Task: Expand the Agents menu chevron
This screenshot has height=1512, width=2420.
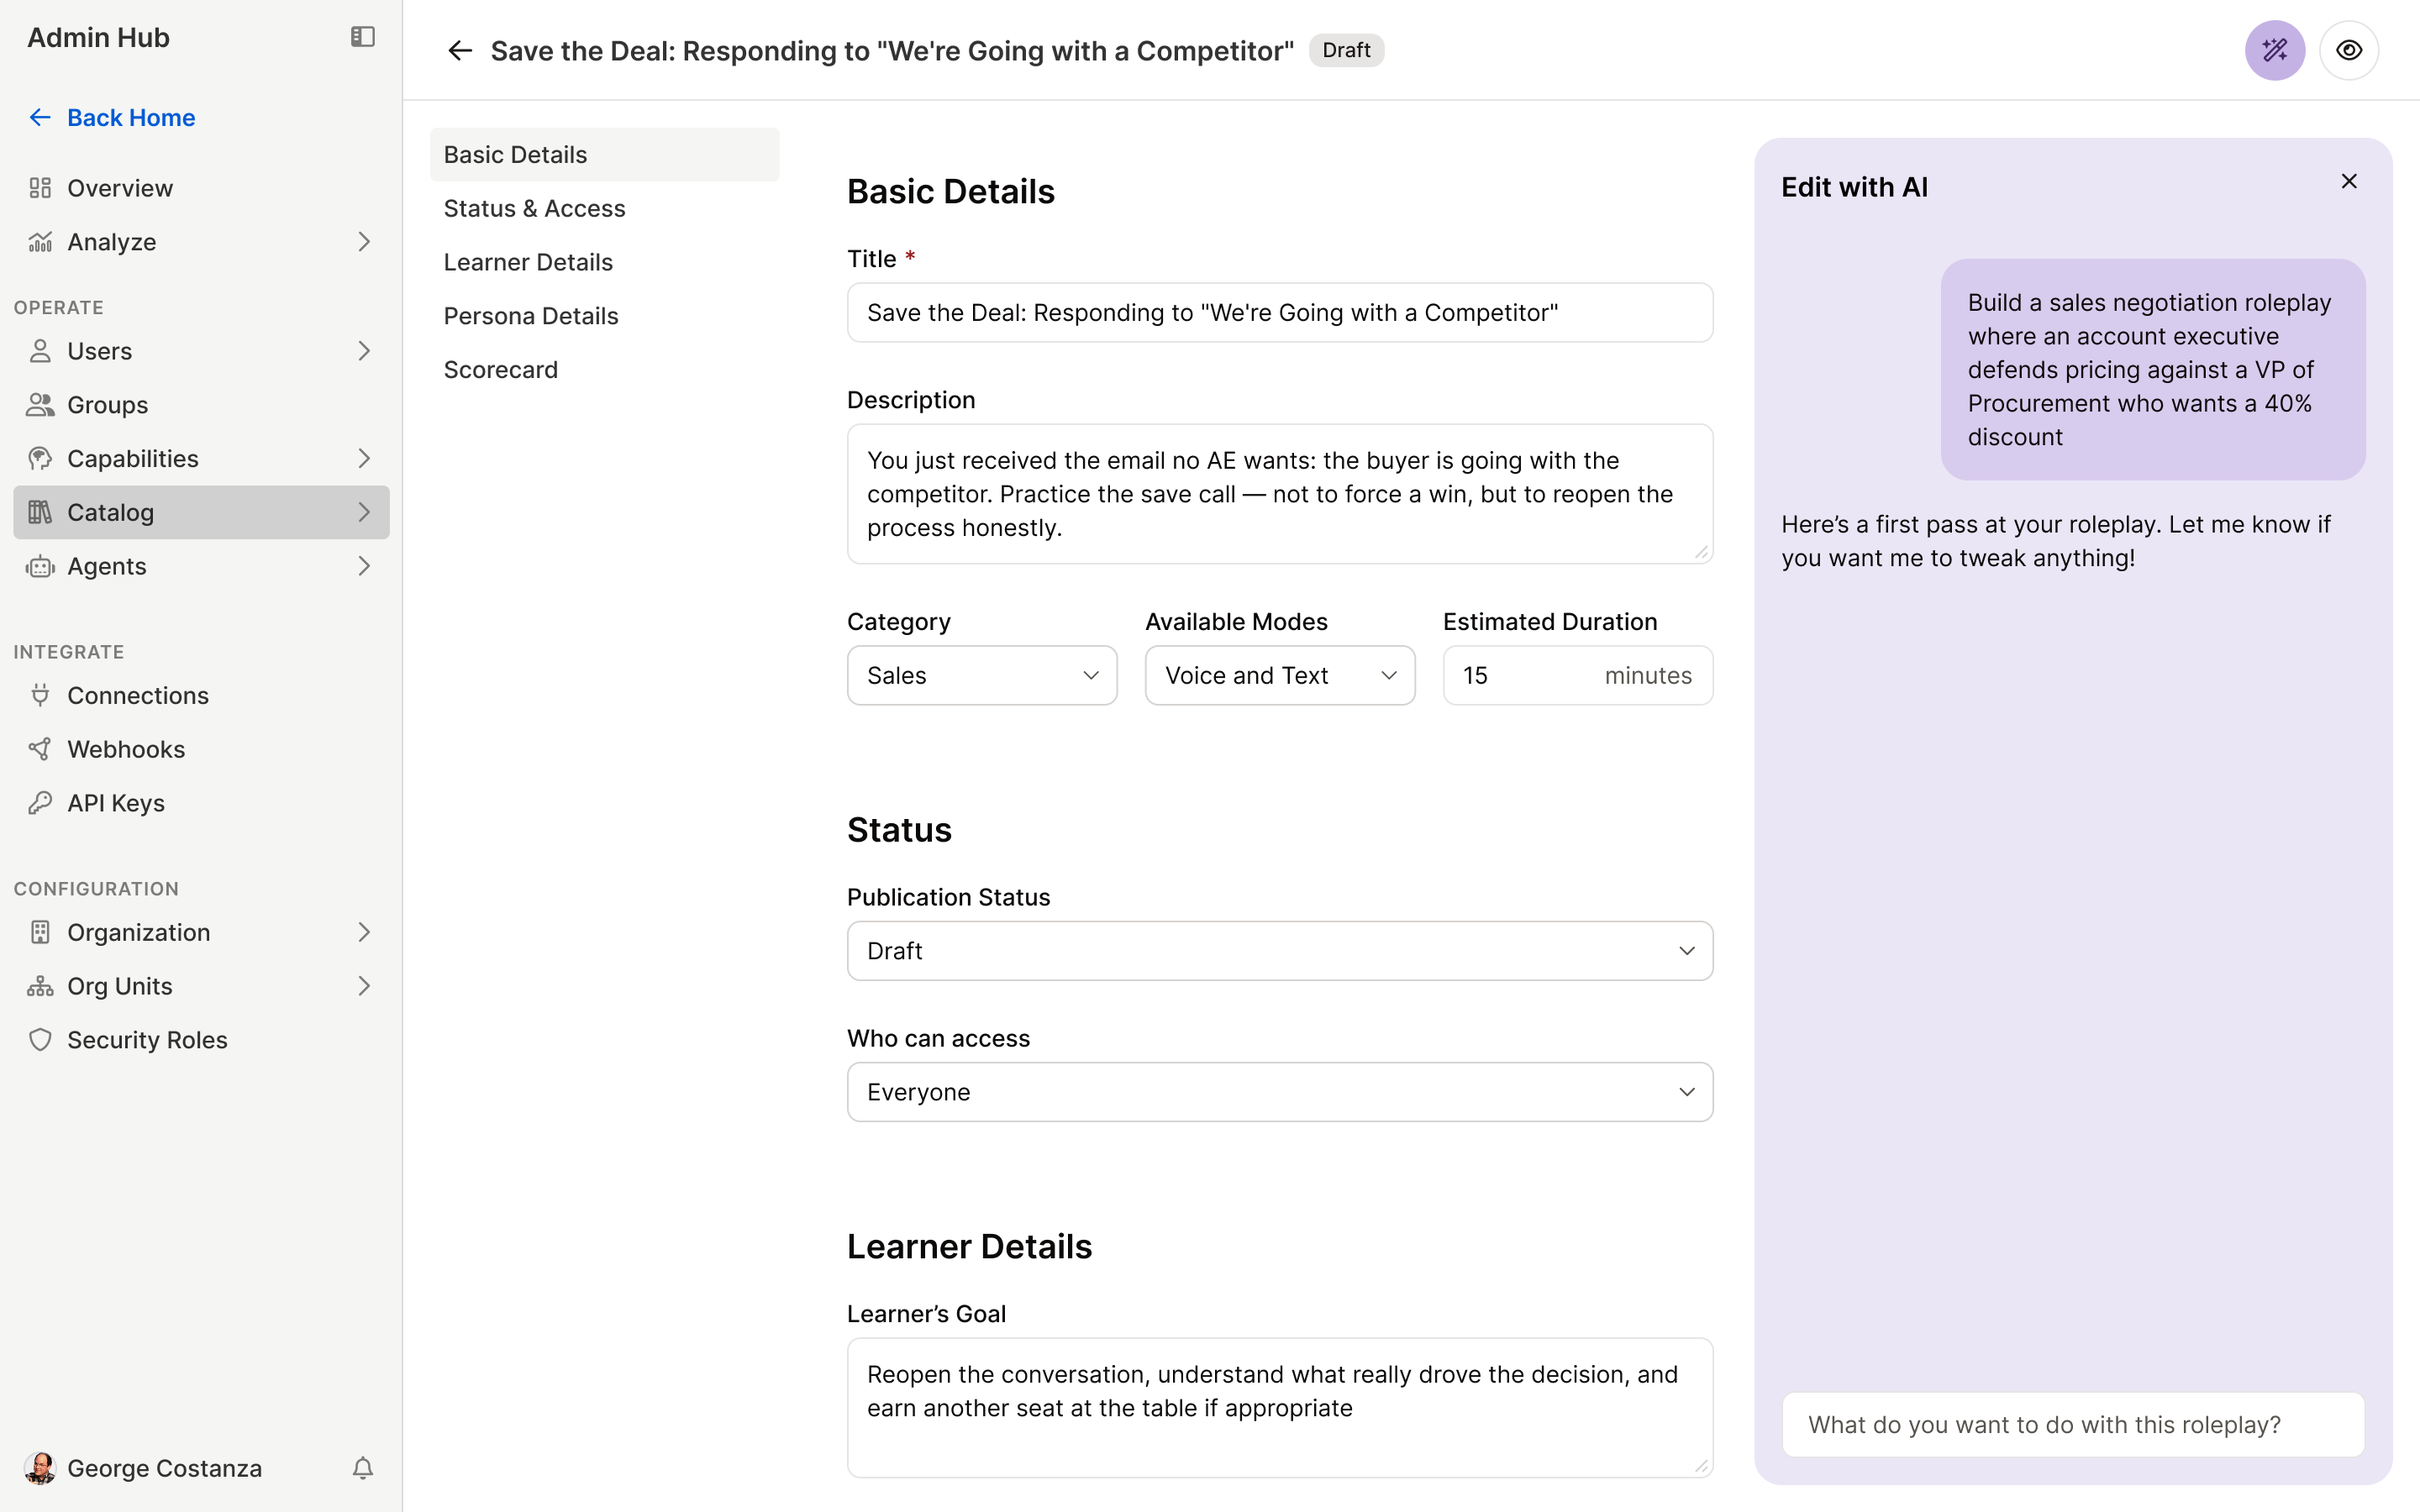Action: tap(364, 566)
